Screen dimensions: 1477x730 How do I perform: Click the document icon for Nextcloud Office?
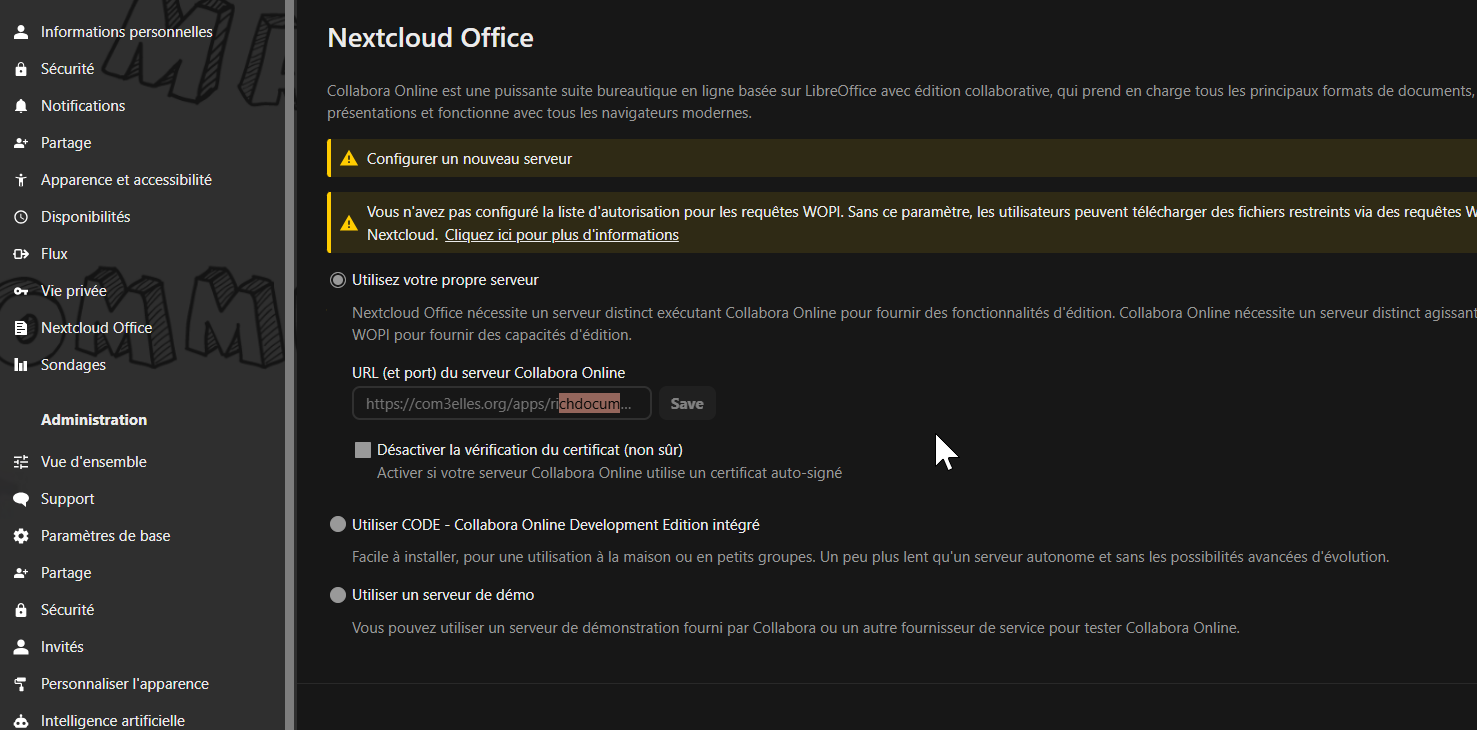(21, 328)
